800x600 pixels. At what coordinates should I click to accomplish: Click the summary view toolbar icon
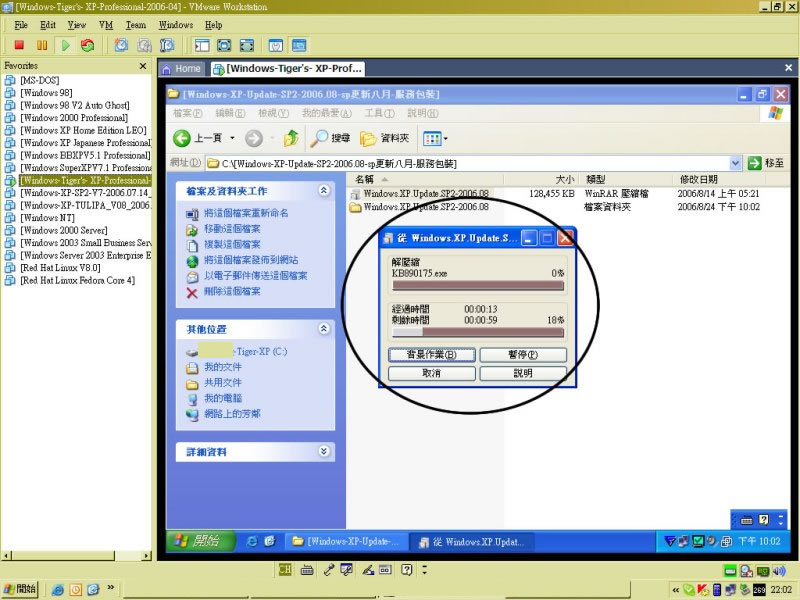(x=276, y=45)
